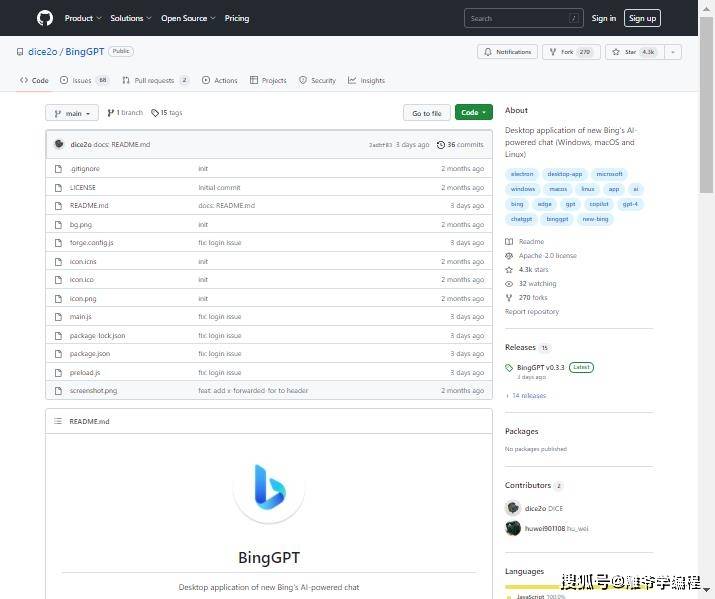Switch to the Actions tab
The height and width of the screenshot is (599, 715).
[x=220, y=80]
